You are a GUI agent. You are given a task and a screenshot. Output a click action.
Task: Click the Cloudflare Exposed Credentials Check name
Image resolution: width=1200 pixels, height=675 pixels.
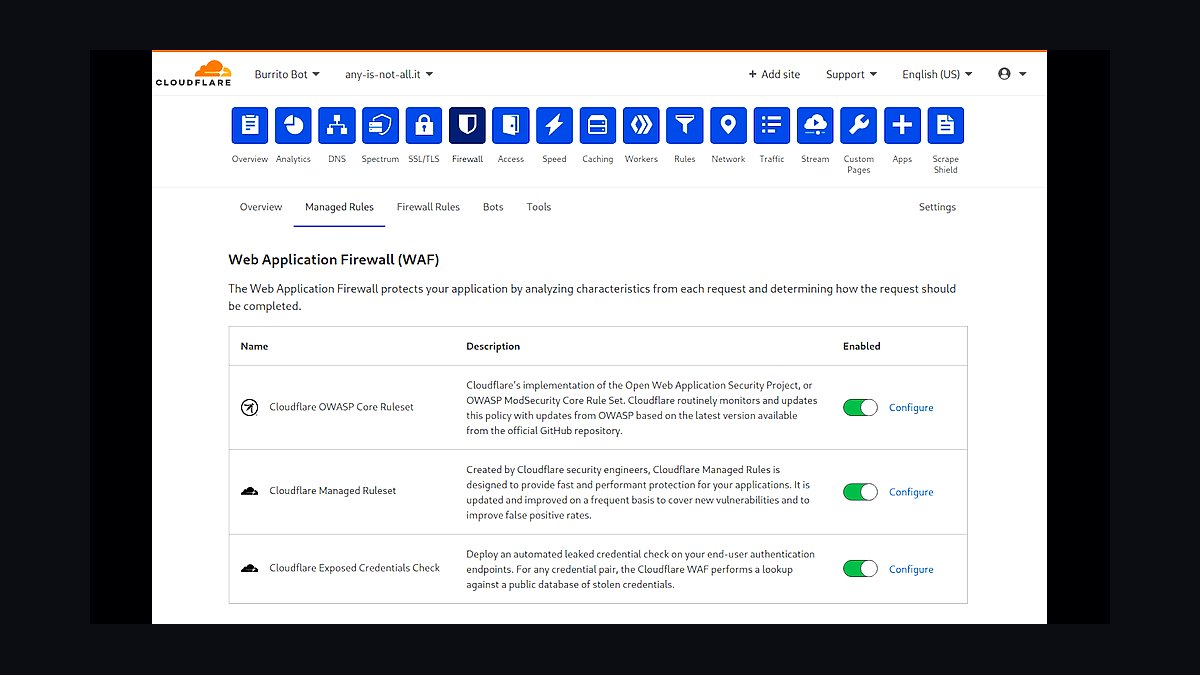(x=355, y=568)
